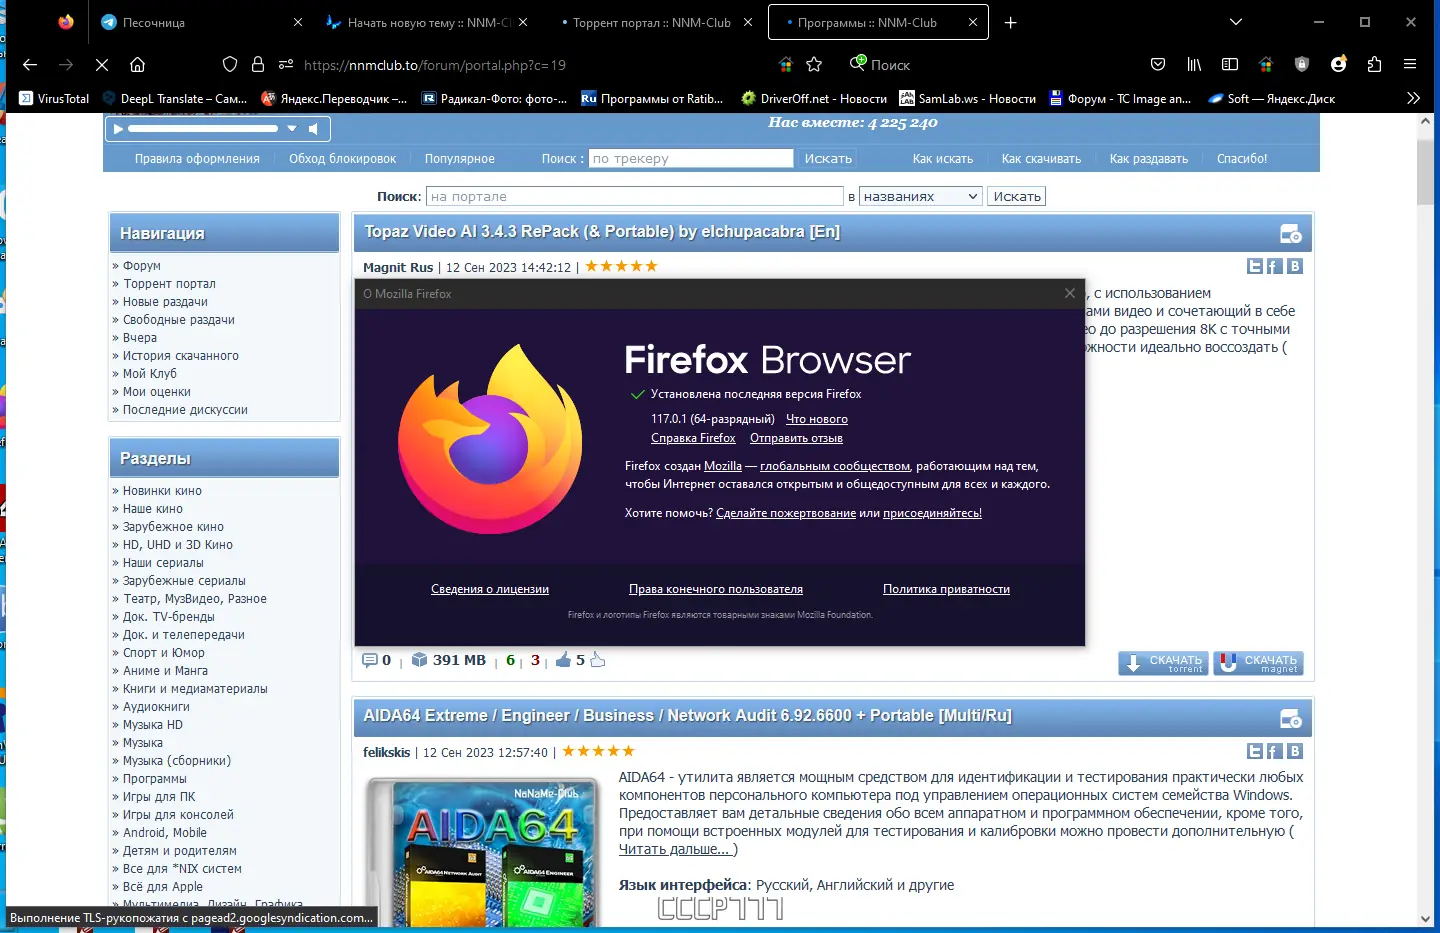This screenshot has width=1440, height=933.
Task: Focus the tracker search input field
Action: click(691, 158)
